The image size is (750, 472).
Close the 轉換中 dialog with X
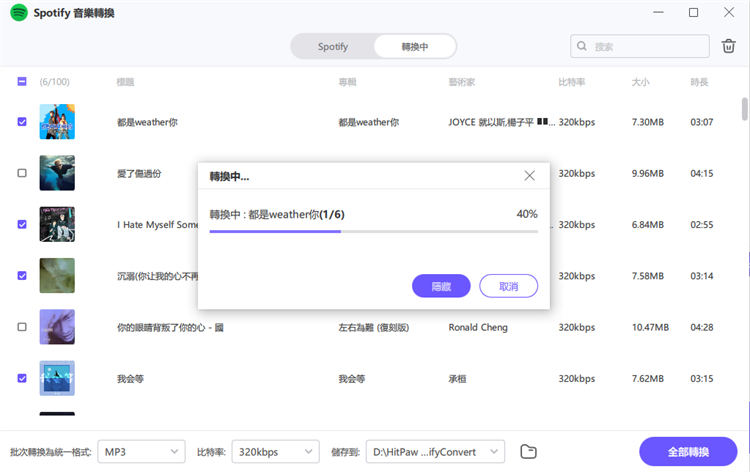pos(529,176)
